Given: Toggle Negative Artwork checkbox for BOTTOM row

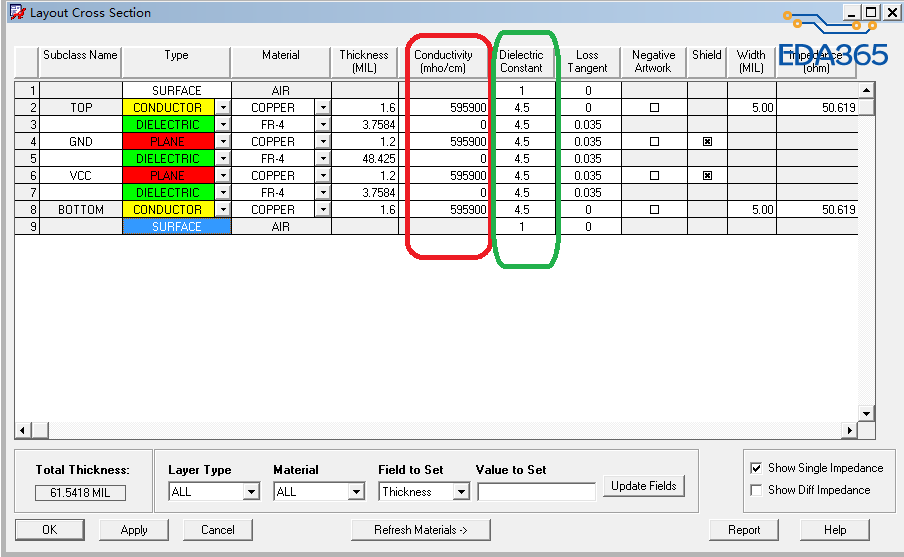Looking at the screenshot, I should click(654, 210).
